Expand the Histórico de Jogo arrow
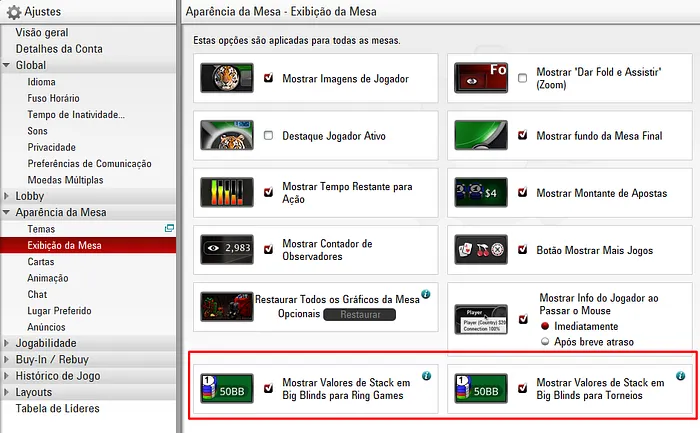700x433 pixels. [x=6, y=376]
